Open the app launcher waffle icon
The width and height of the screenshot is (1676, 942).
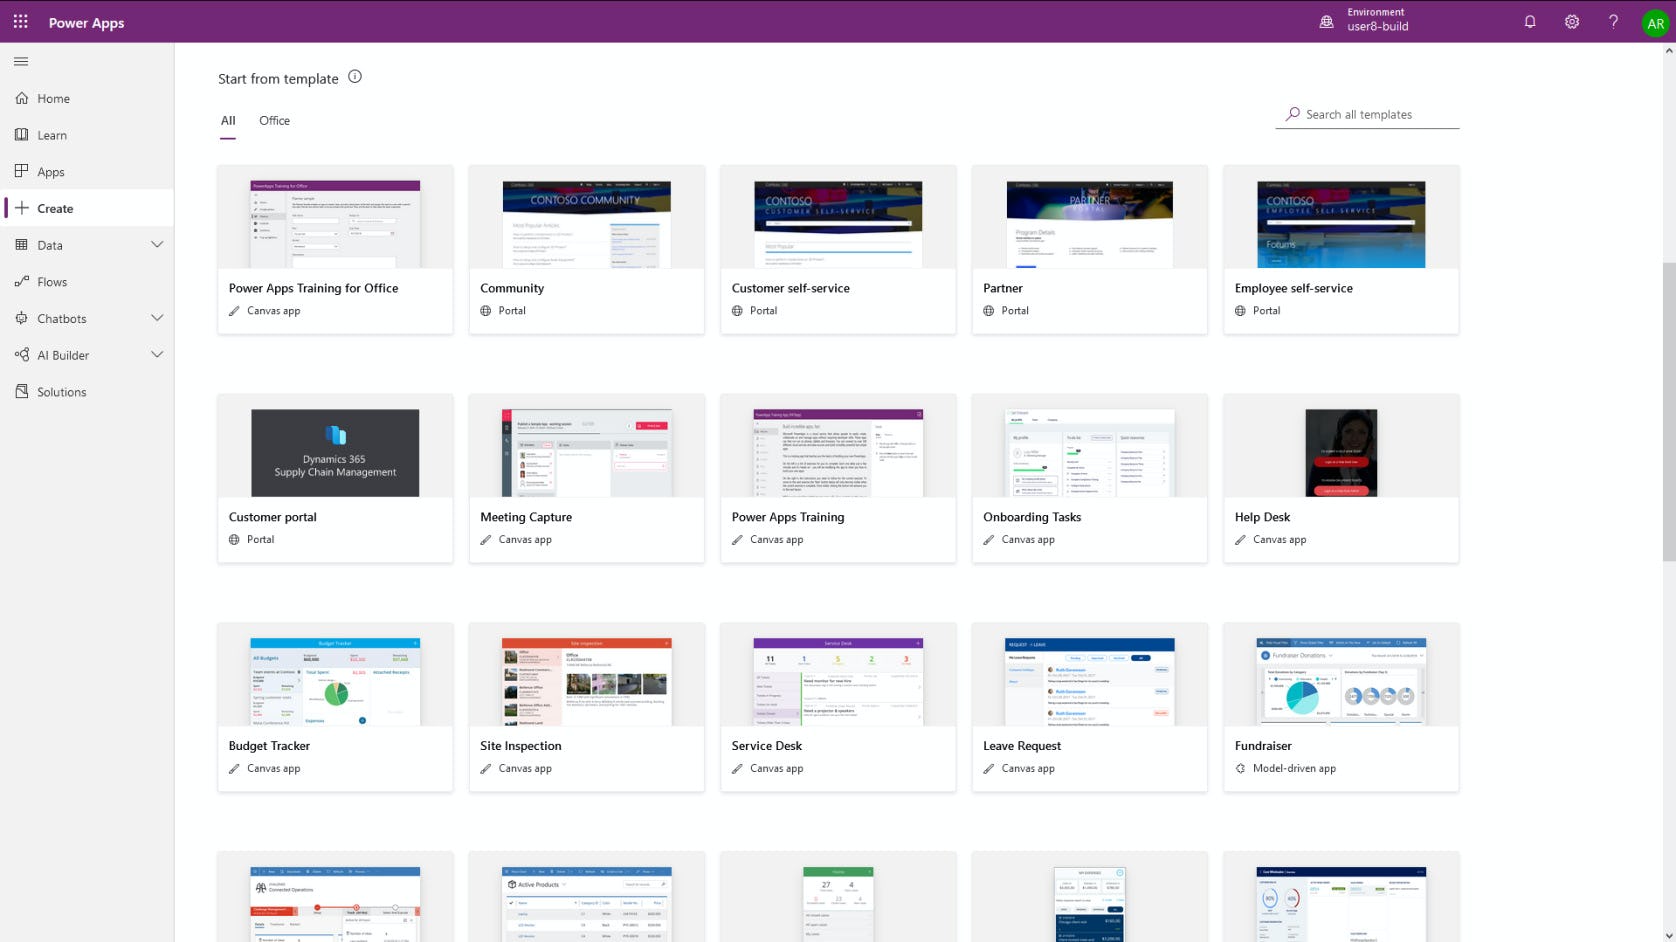click(20, 21)
